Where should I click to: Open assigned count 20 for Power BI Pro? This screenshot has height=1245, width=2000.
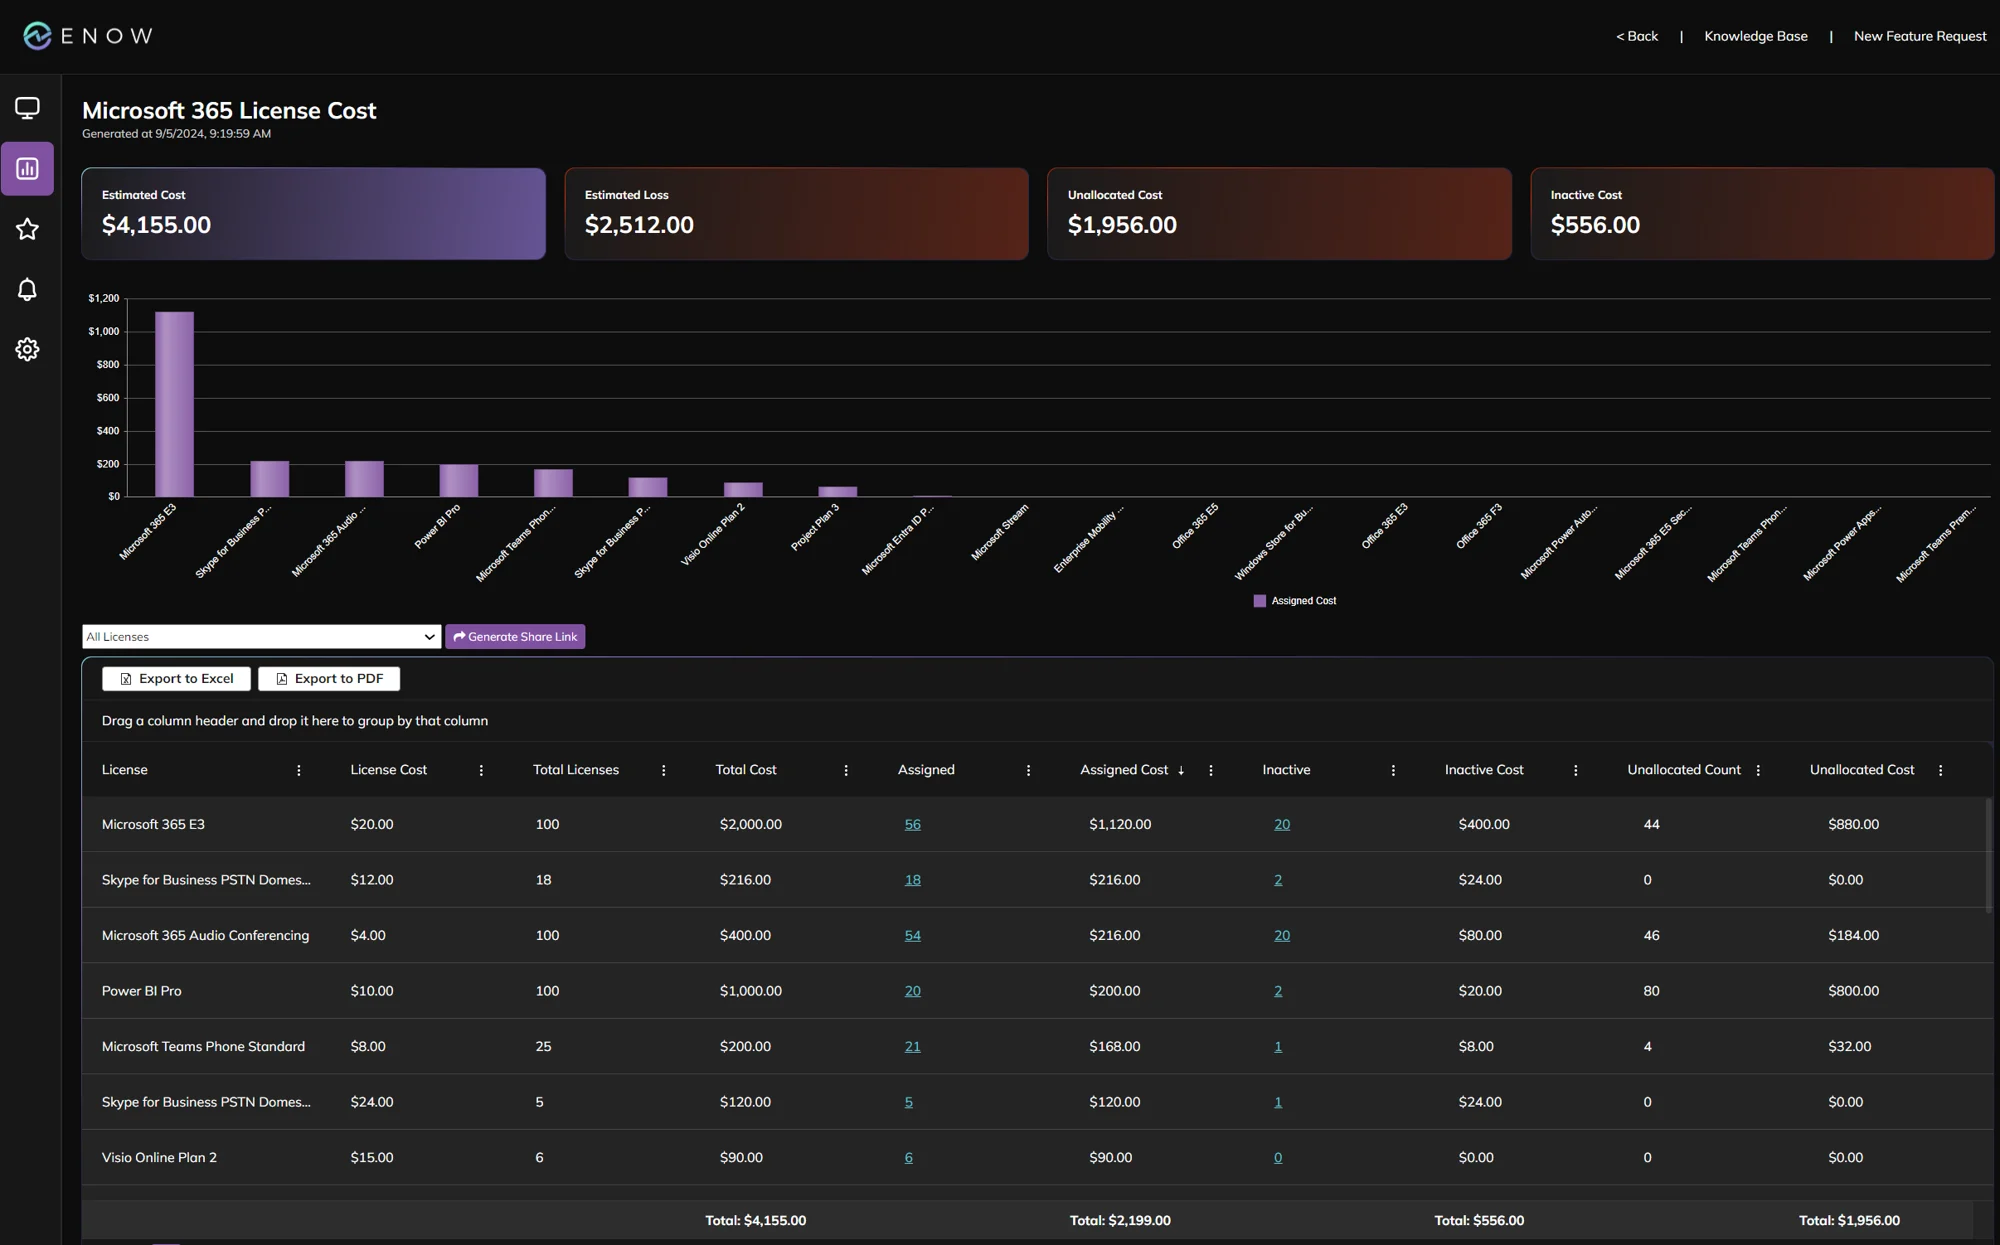coord(912,991)
